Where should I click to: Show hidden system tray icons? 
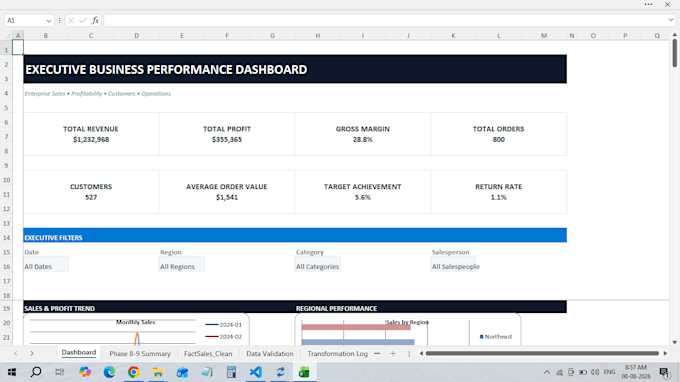click(547, 372)
